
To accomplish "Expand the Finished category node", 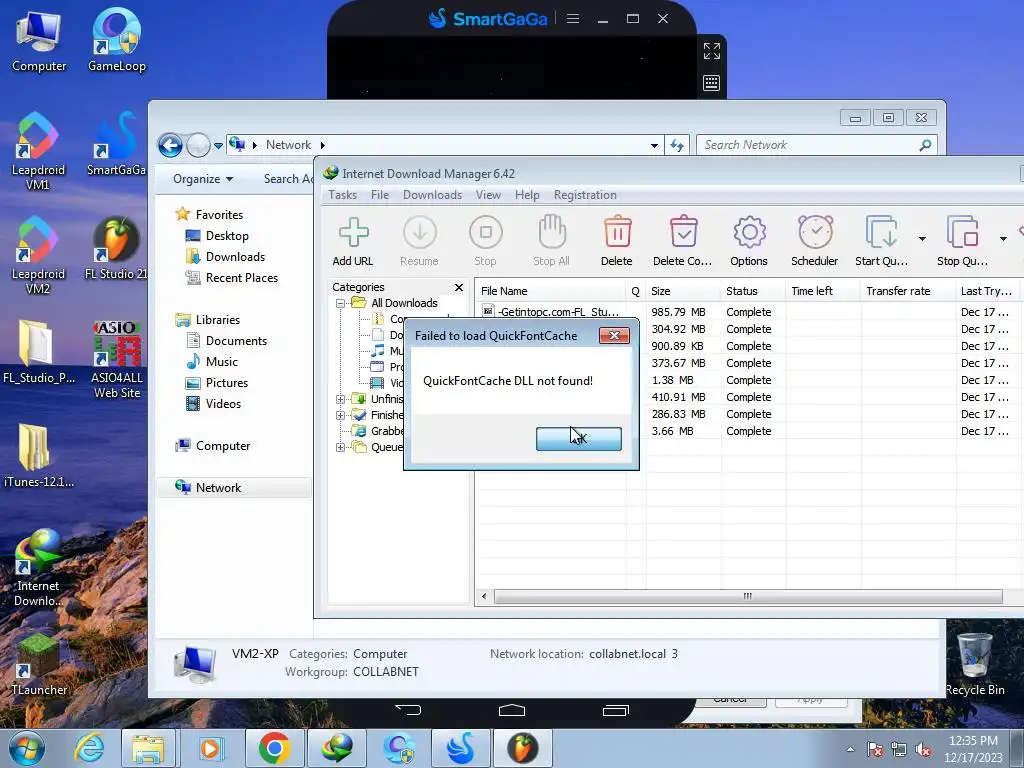I will pos(340,415).
